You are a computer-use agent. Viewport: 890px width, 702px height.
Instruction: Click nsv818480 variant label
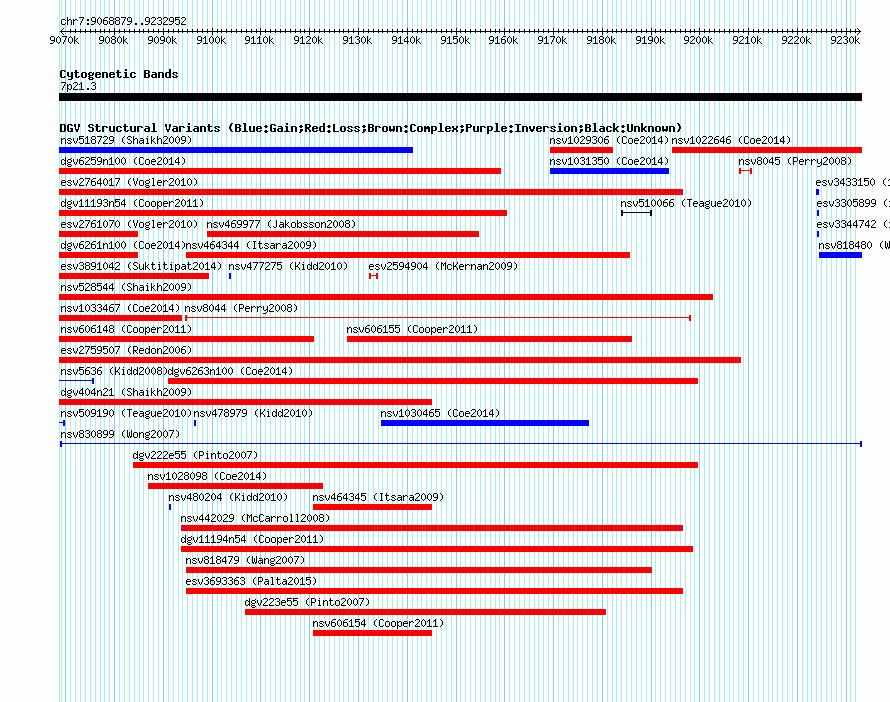(x=854, y=245)
